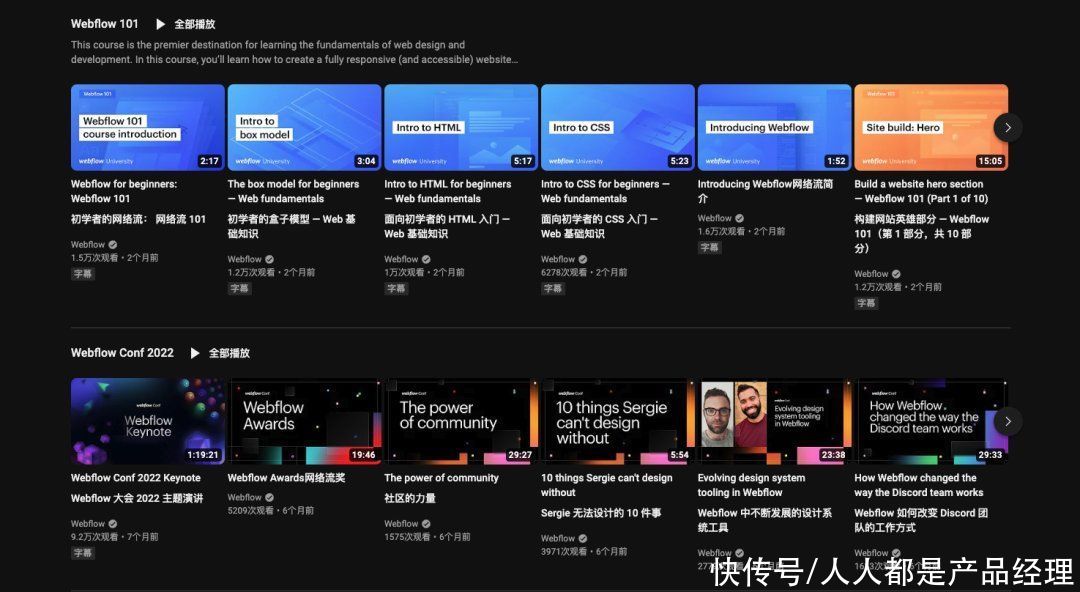
Task: Click the 全部播放 play-all button for Webflow 101
Action: click(x=185, y=24)
